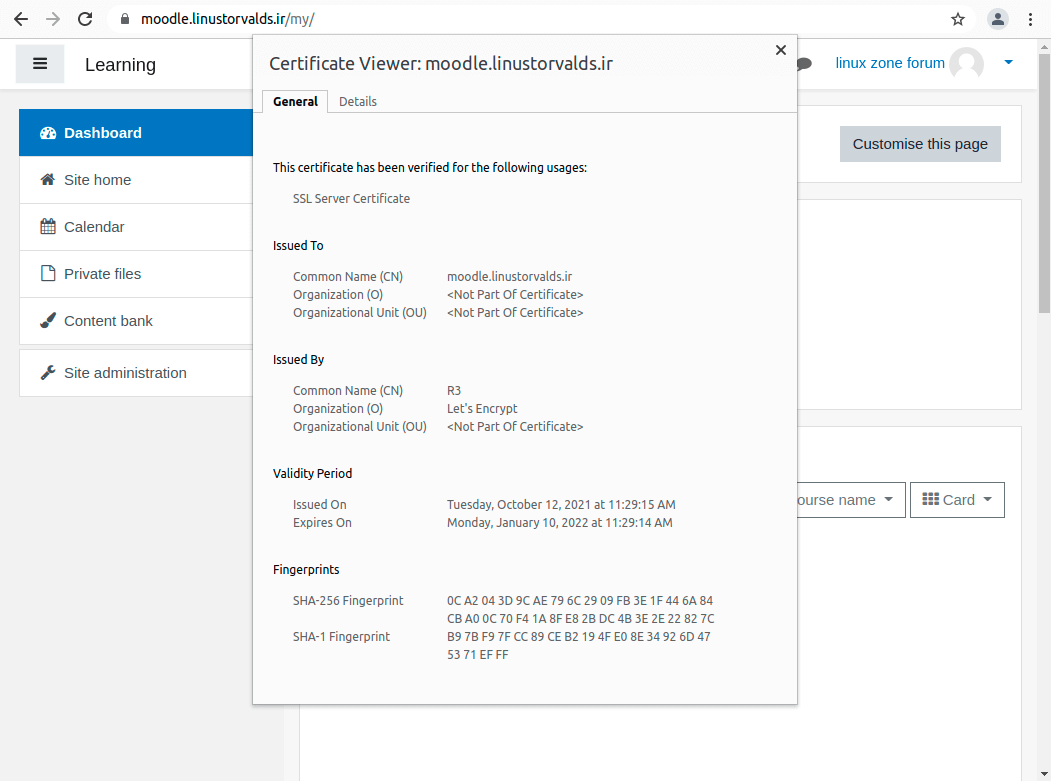Expand the user menu dropdown arrow

click(1008, 62)
